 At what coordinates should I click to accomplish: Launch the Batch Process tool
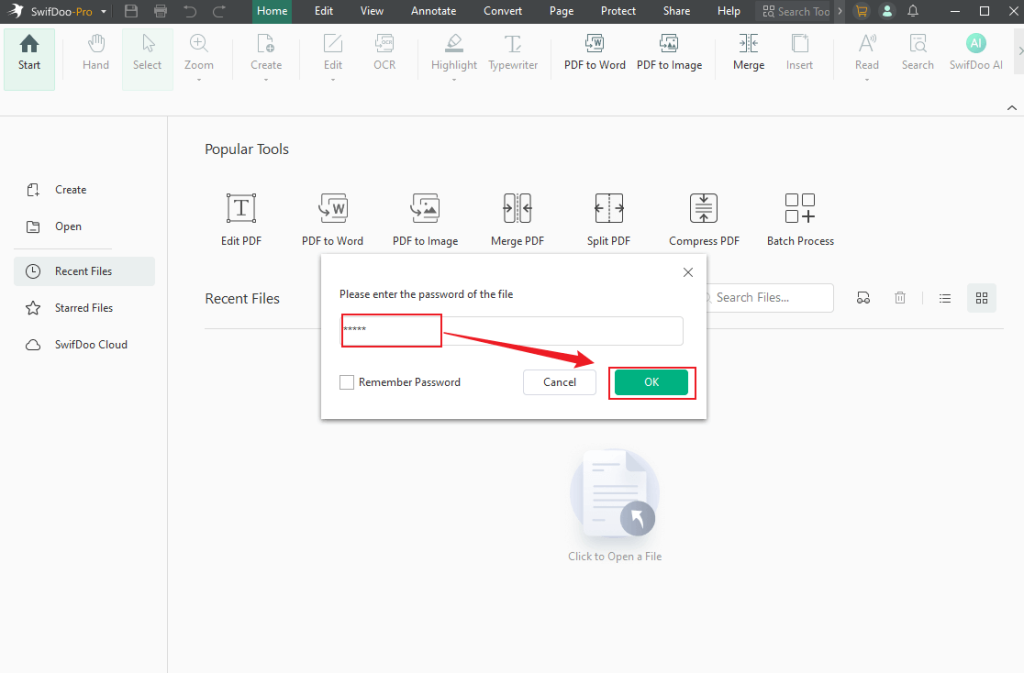click(x=800, y=219)
